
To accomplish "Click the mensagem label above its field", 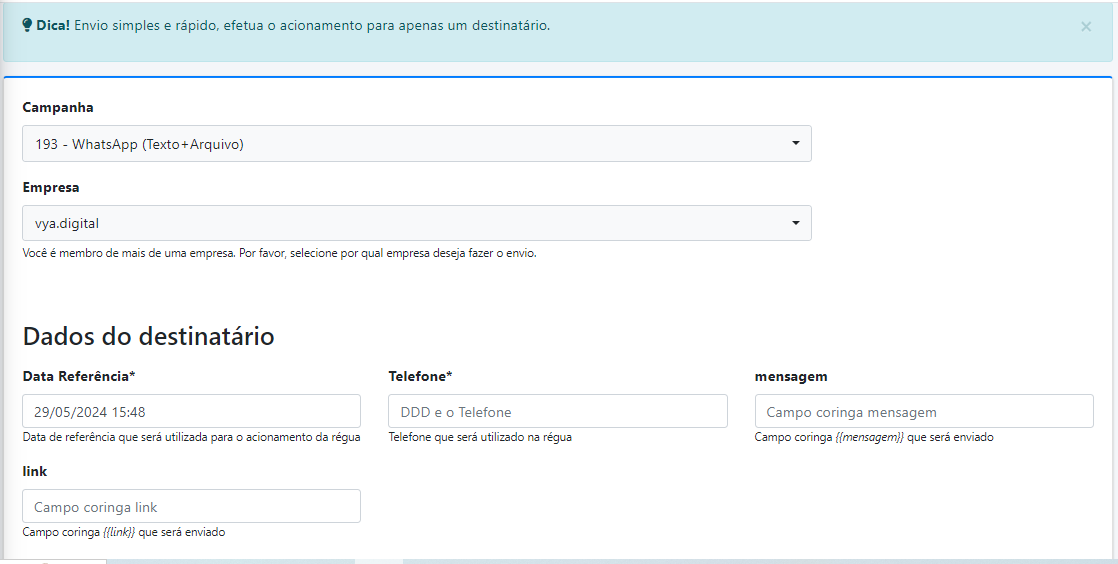I will coord(790,376).
